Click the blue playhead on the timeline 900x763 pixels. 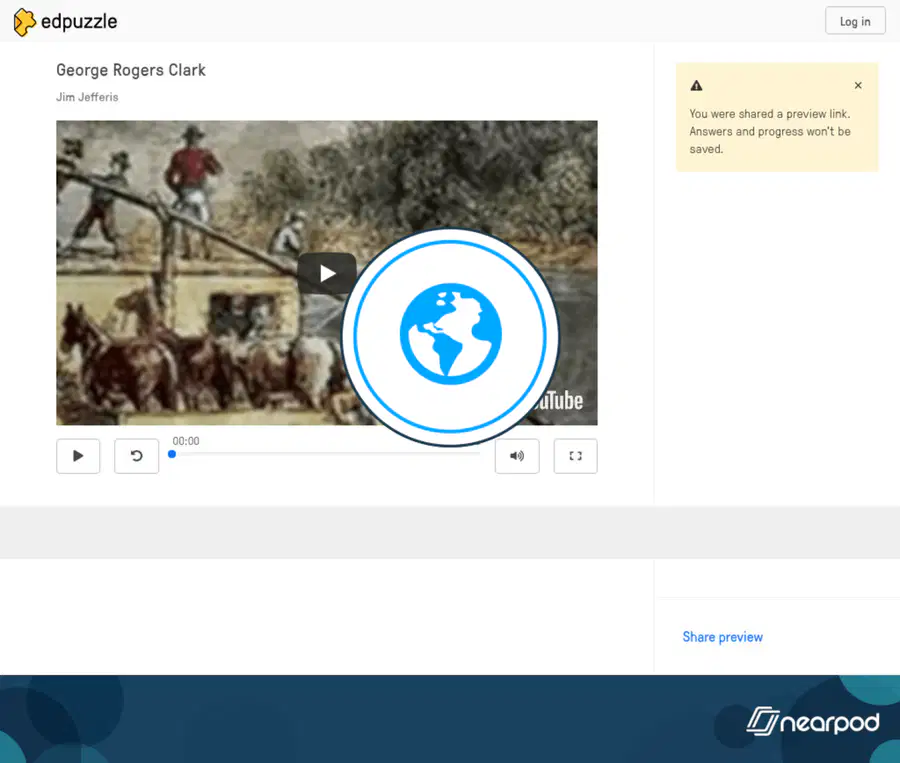pyautogui.click(x=172, y=454)
